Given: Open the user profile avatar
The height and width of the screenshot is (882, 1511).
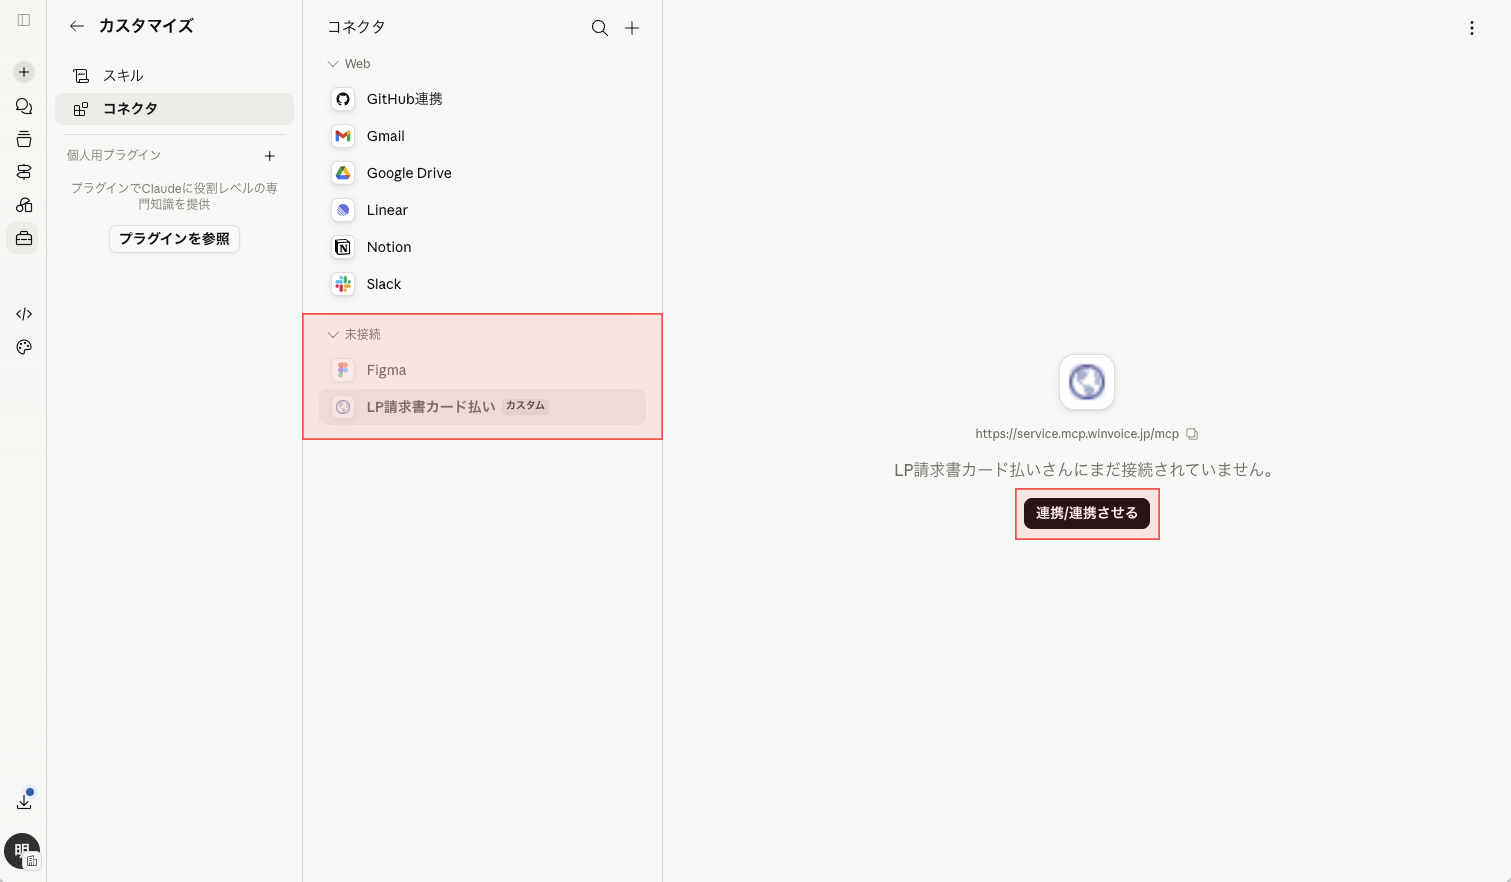Looking at the screenshot, I should 22,851.
